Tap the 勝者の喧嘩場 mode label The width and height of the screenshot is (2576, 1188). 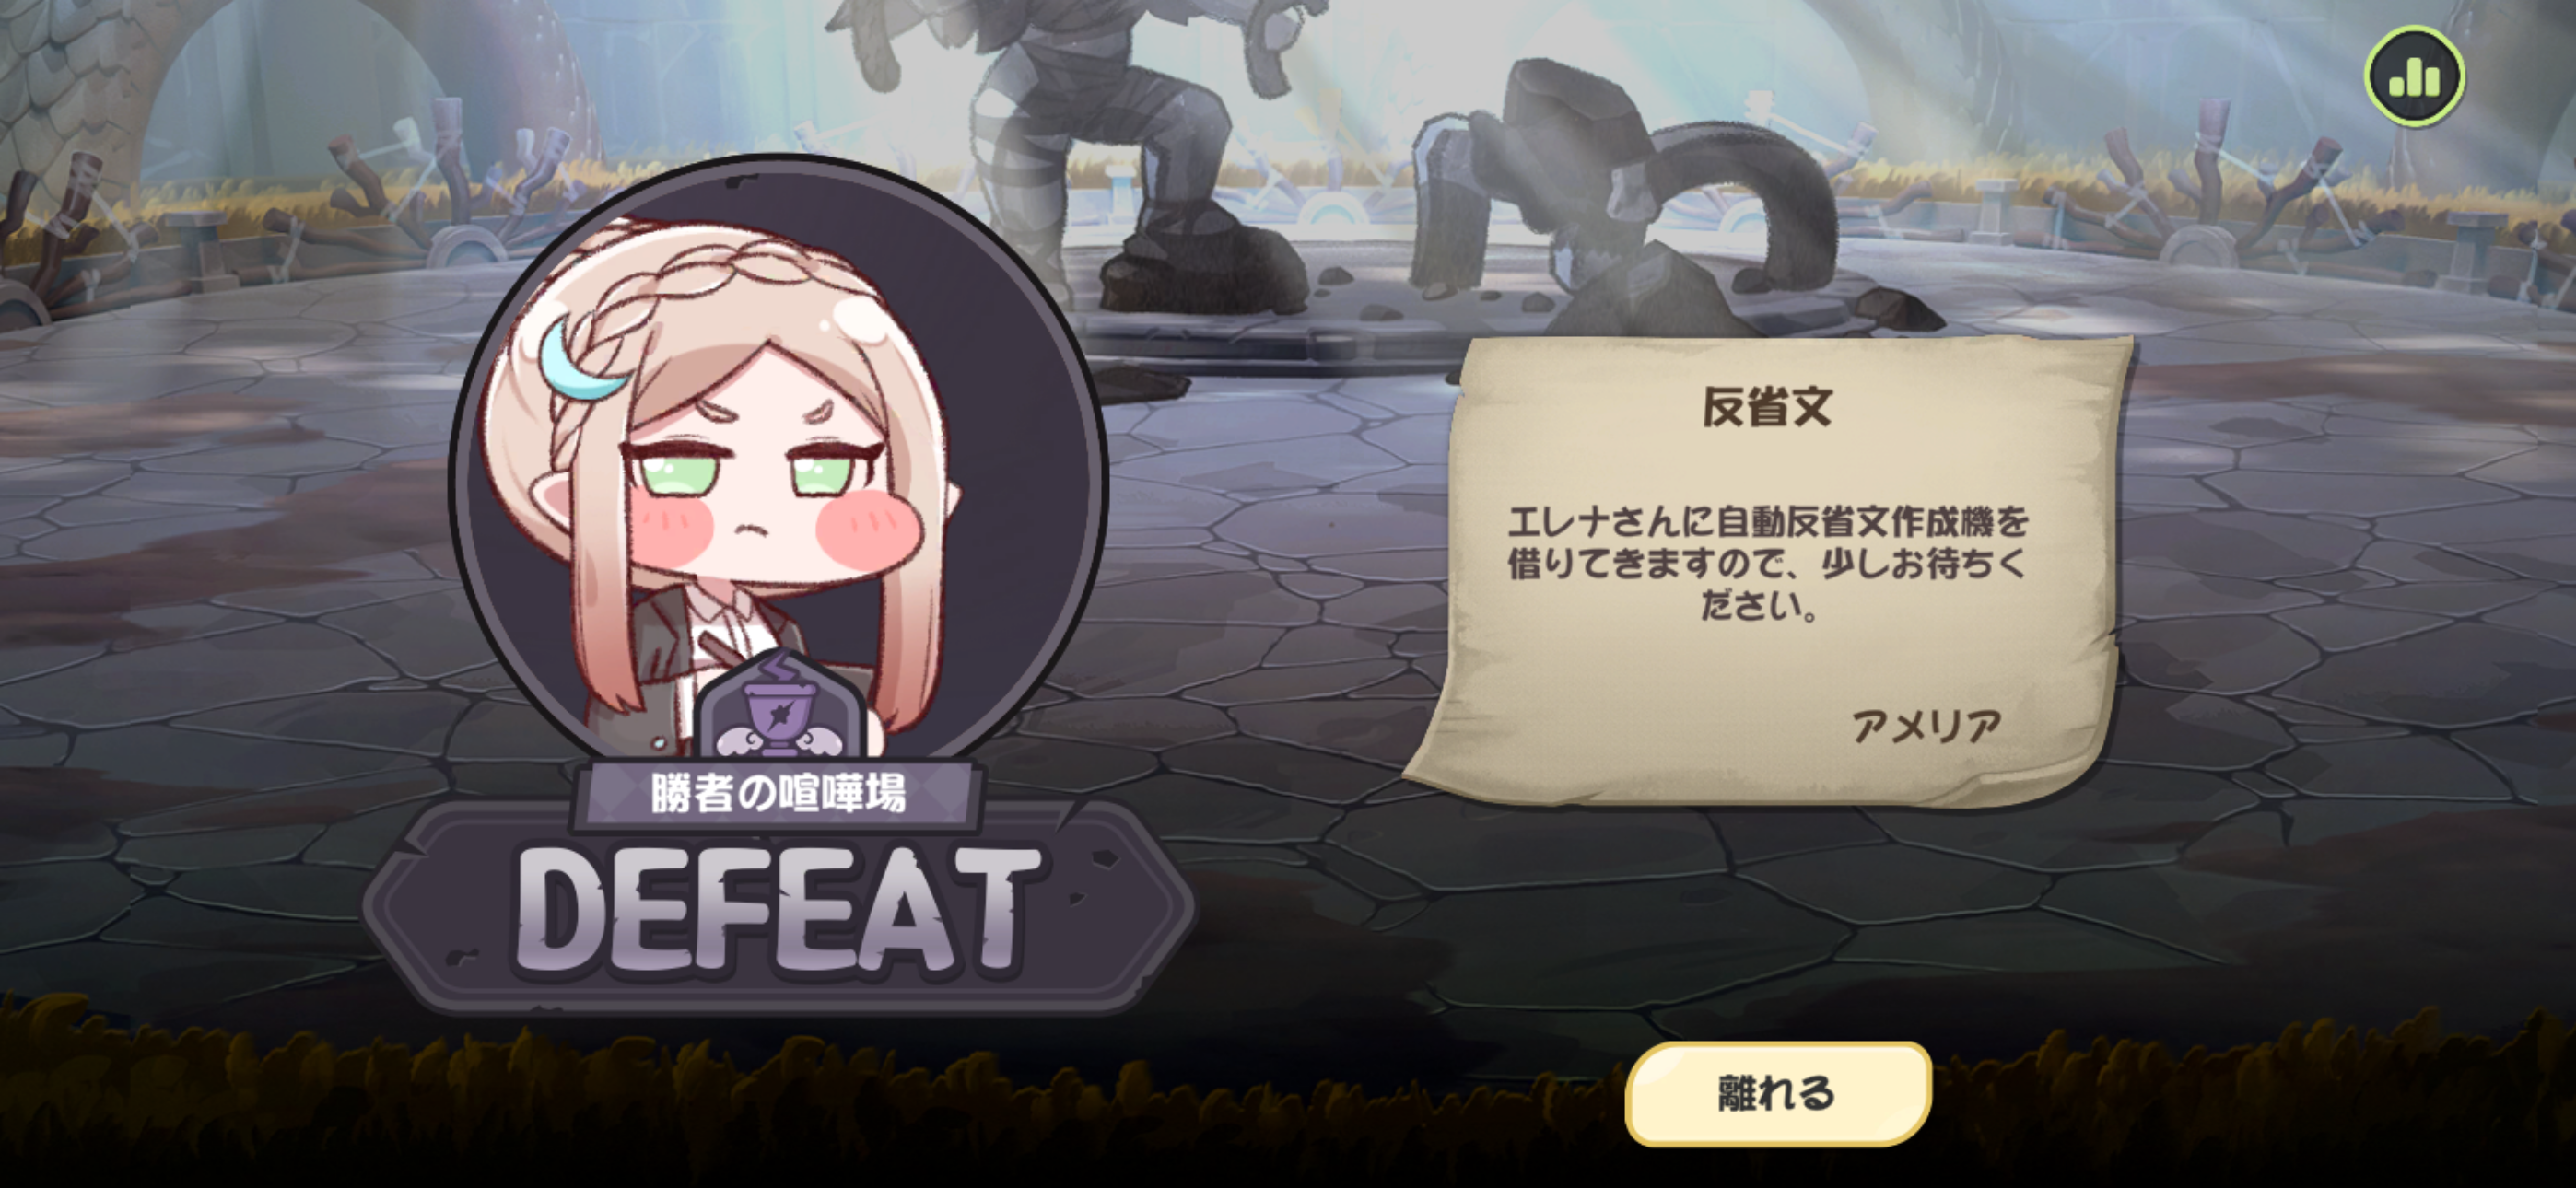(x=777, y=794)
